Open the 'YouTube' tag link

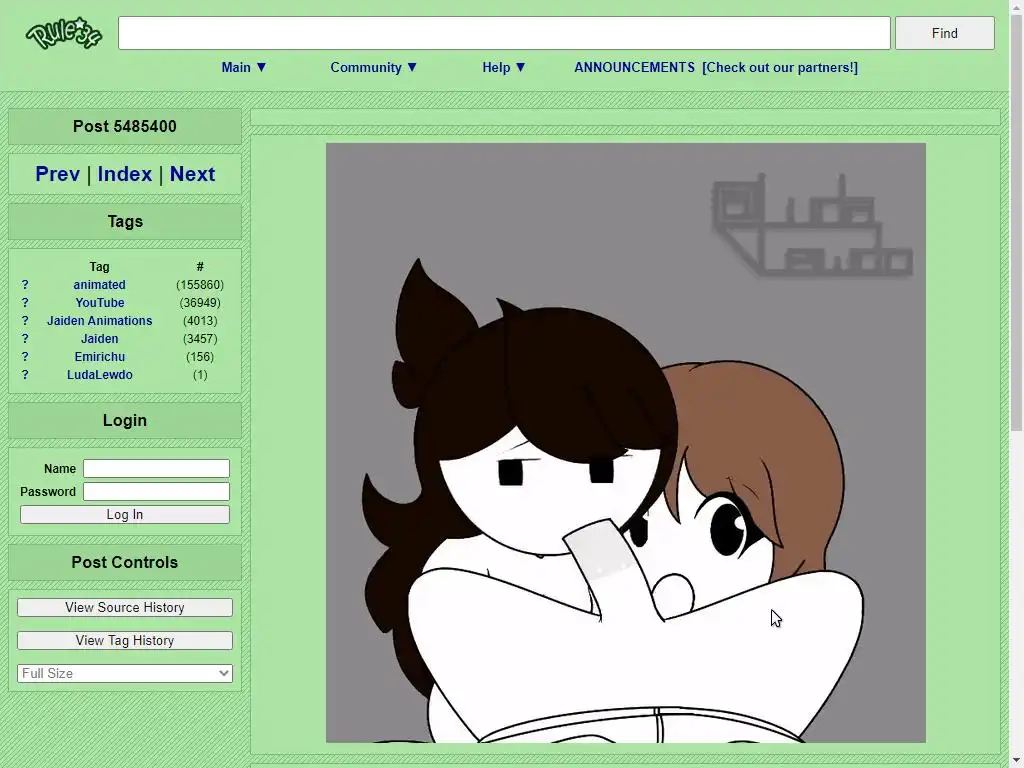(x=99, y=302)
